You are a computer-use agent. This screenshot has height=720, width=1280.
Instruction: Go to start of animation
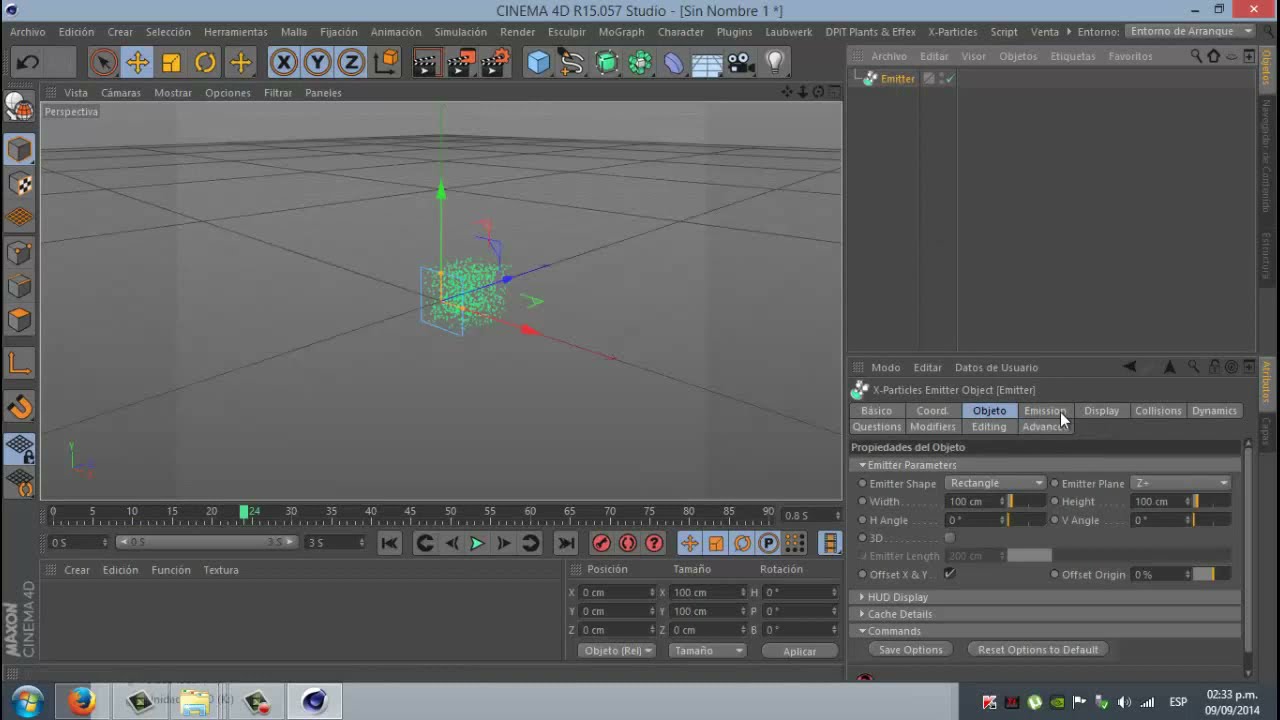point(390,543)
